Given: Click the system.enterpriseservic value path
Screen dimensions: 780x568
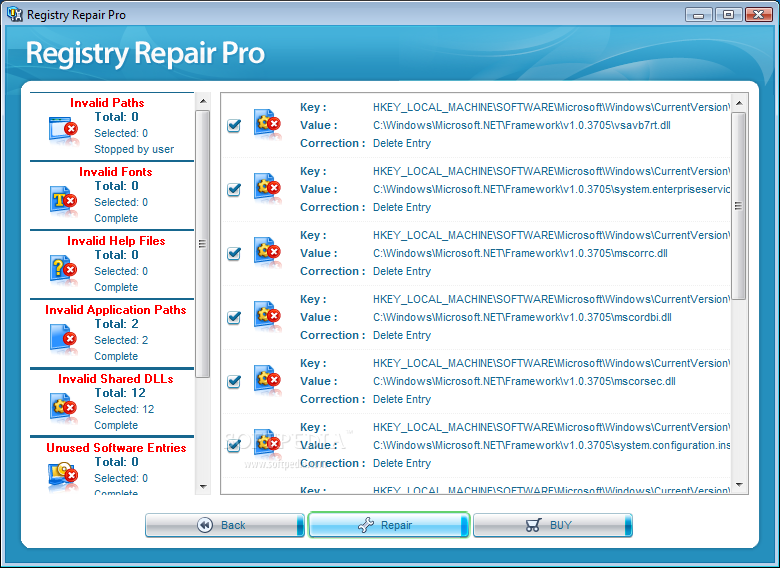Looking at the screenshot, I should click(551, 189).
